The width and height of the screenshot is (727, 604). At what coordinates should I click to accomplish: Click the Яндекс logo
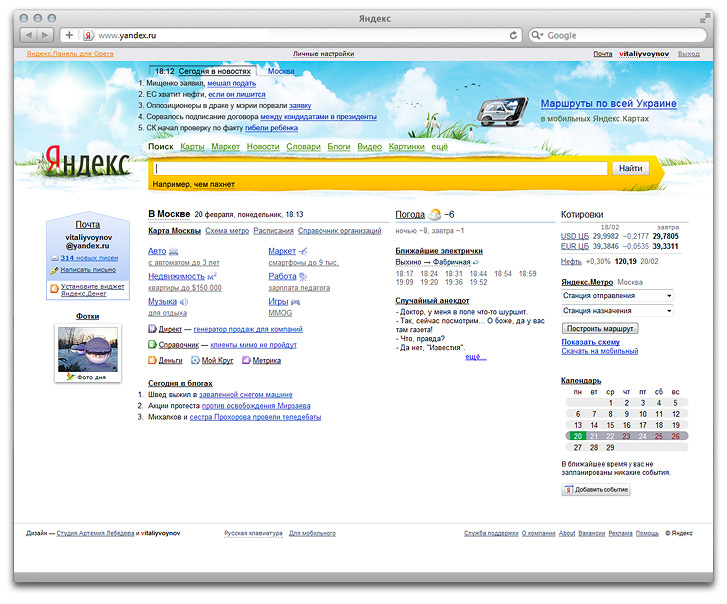click(x=88, y=160)
